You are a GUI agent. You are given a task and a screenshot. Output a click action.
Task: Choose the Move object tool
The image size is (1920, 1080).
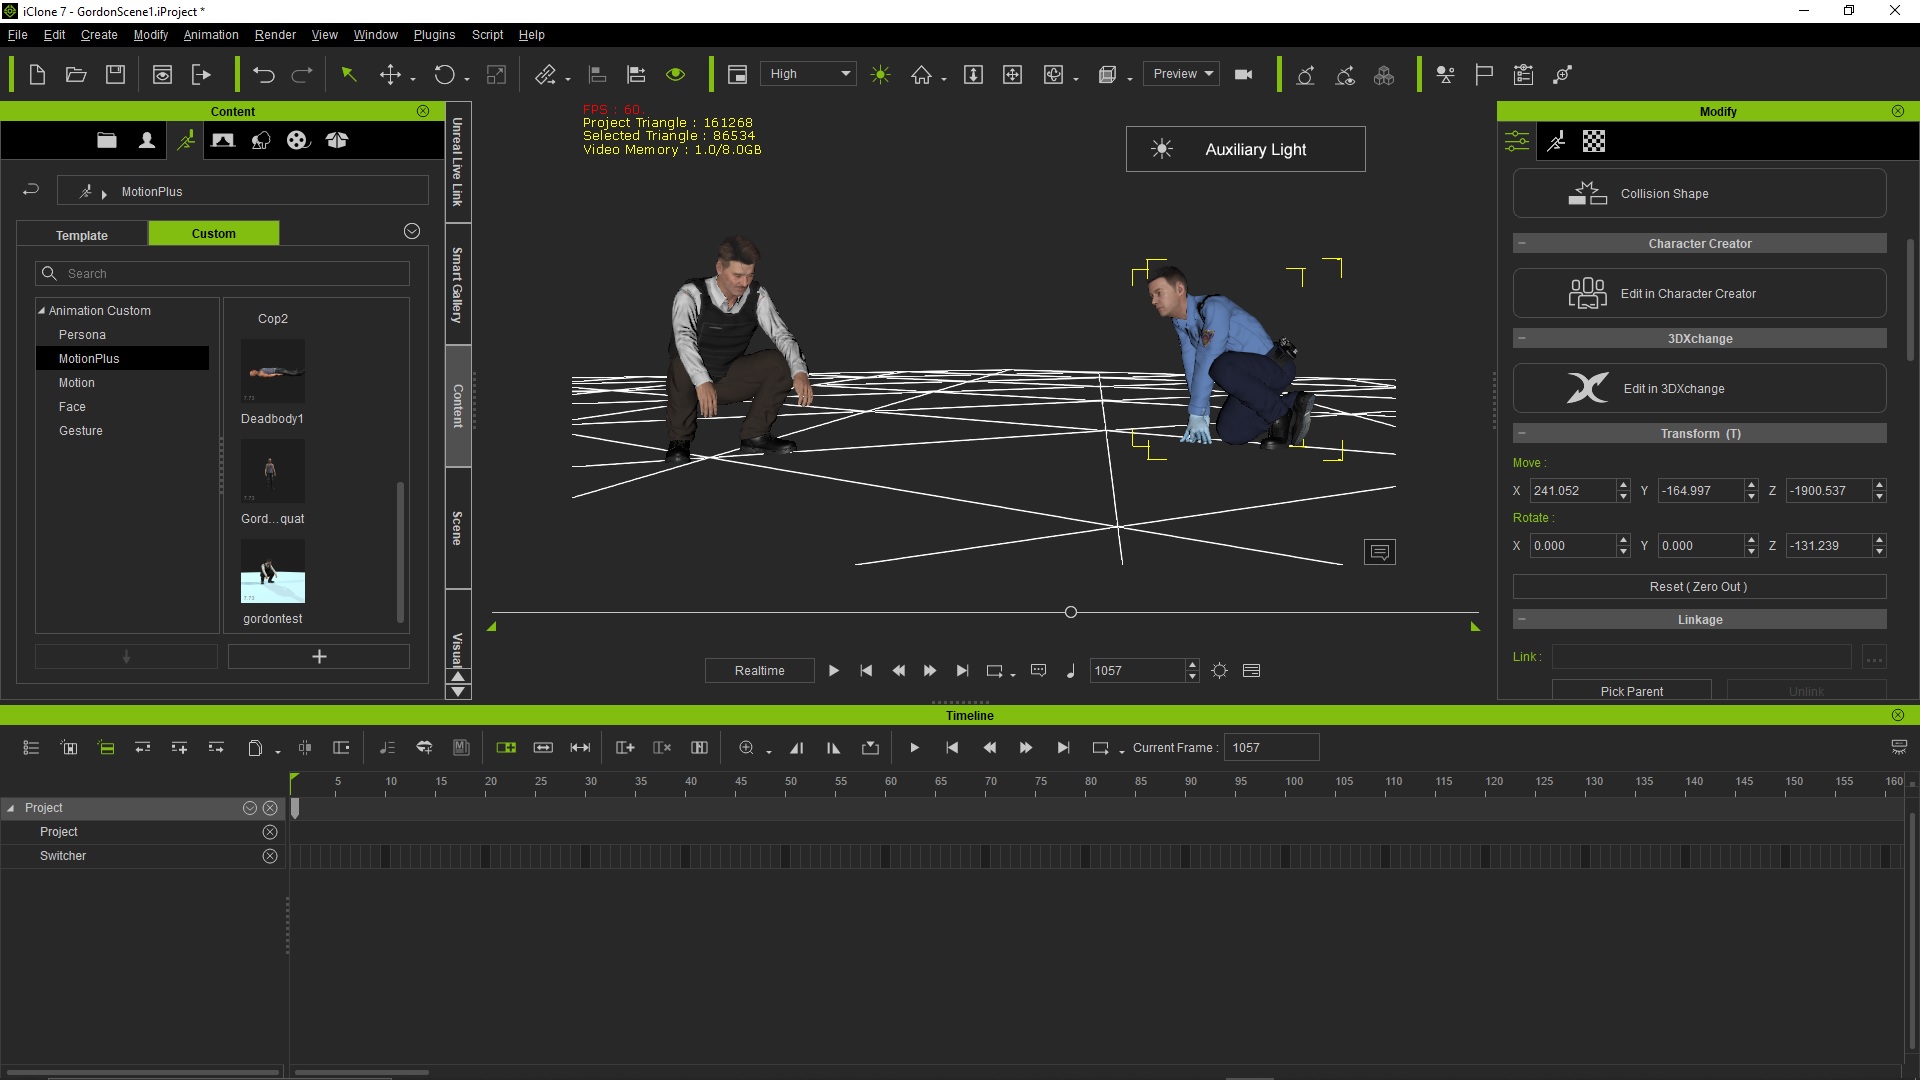click(x=391, y=74)
